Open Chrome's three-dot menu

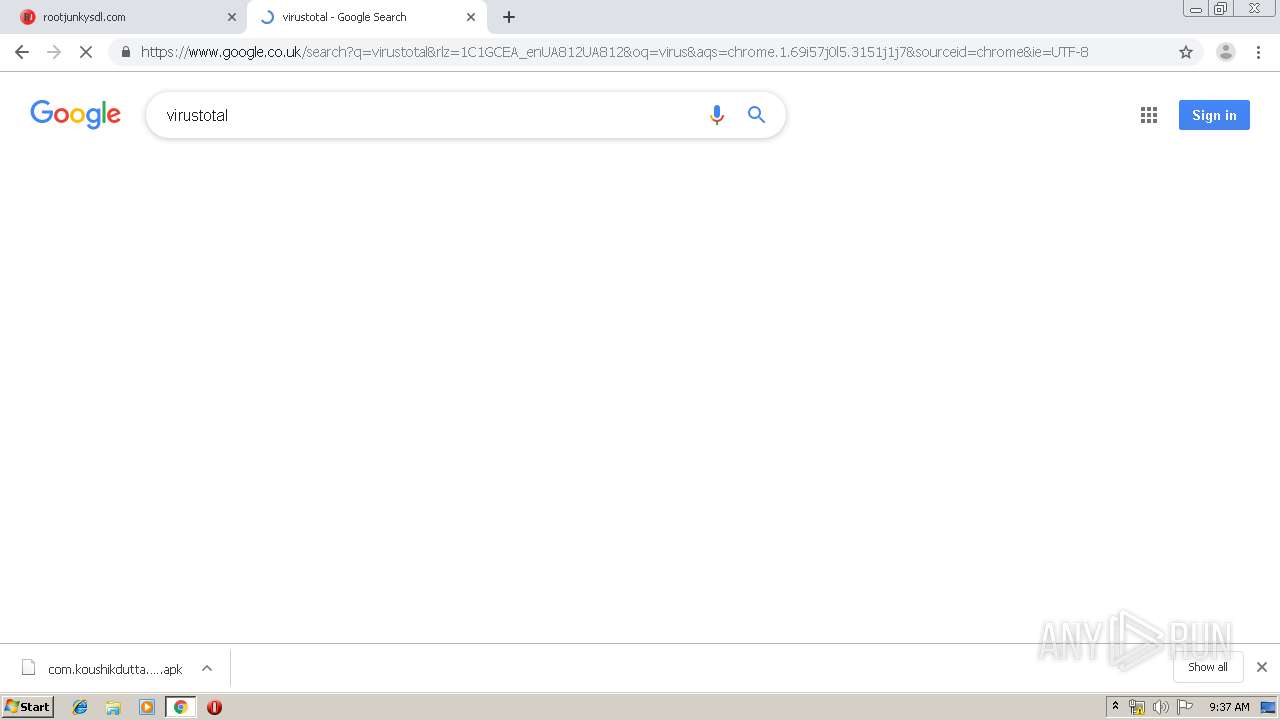(1259, 52)
